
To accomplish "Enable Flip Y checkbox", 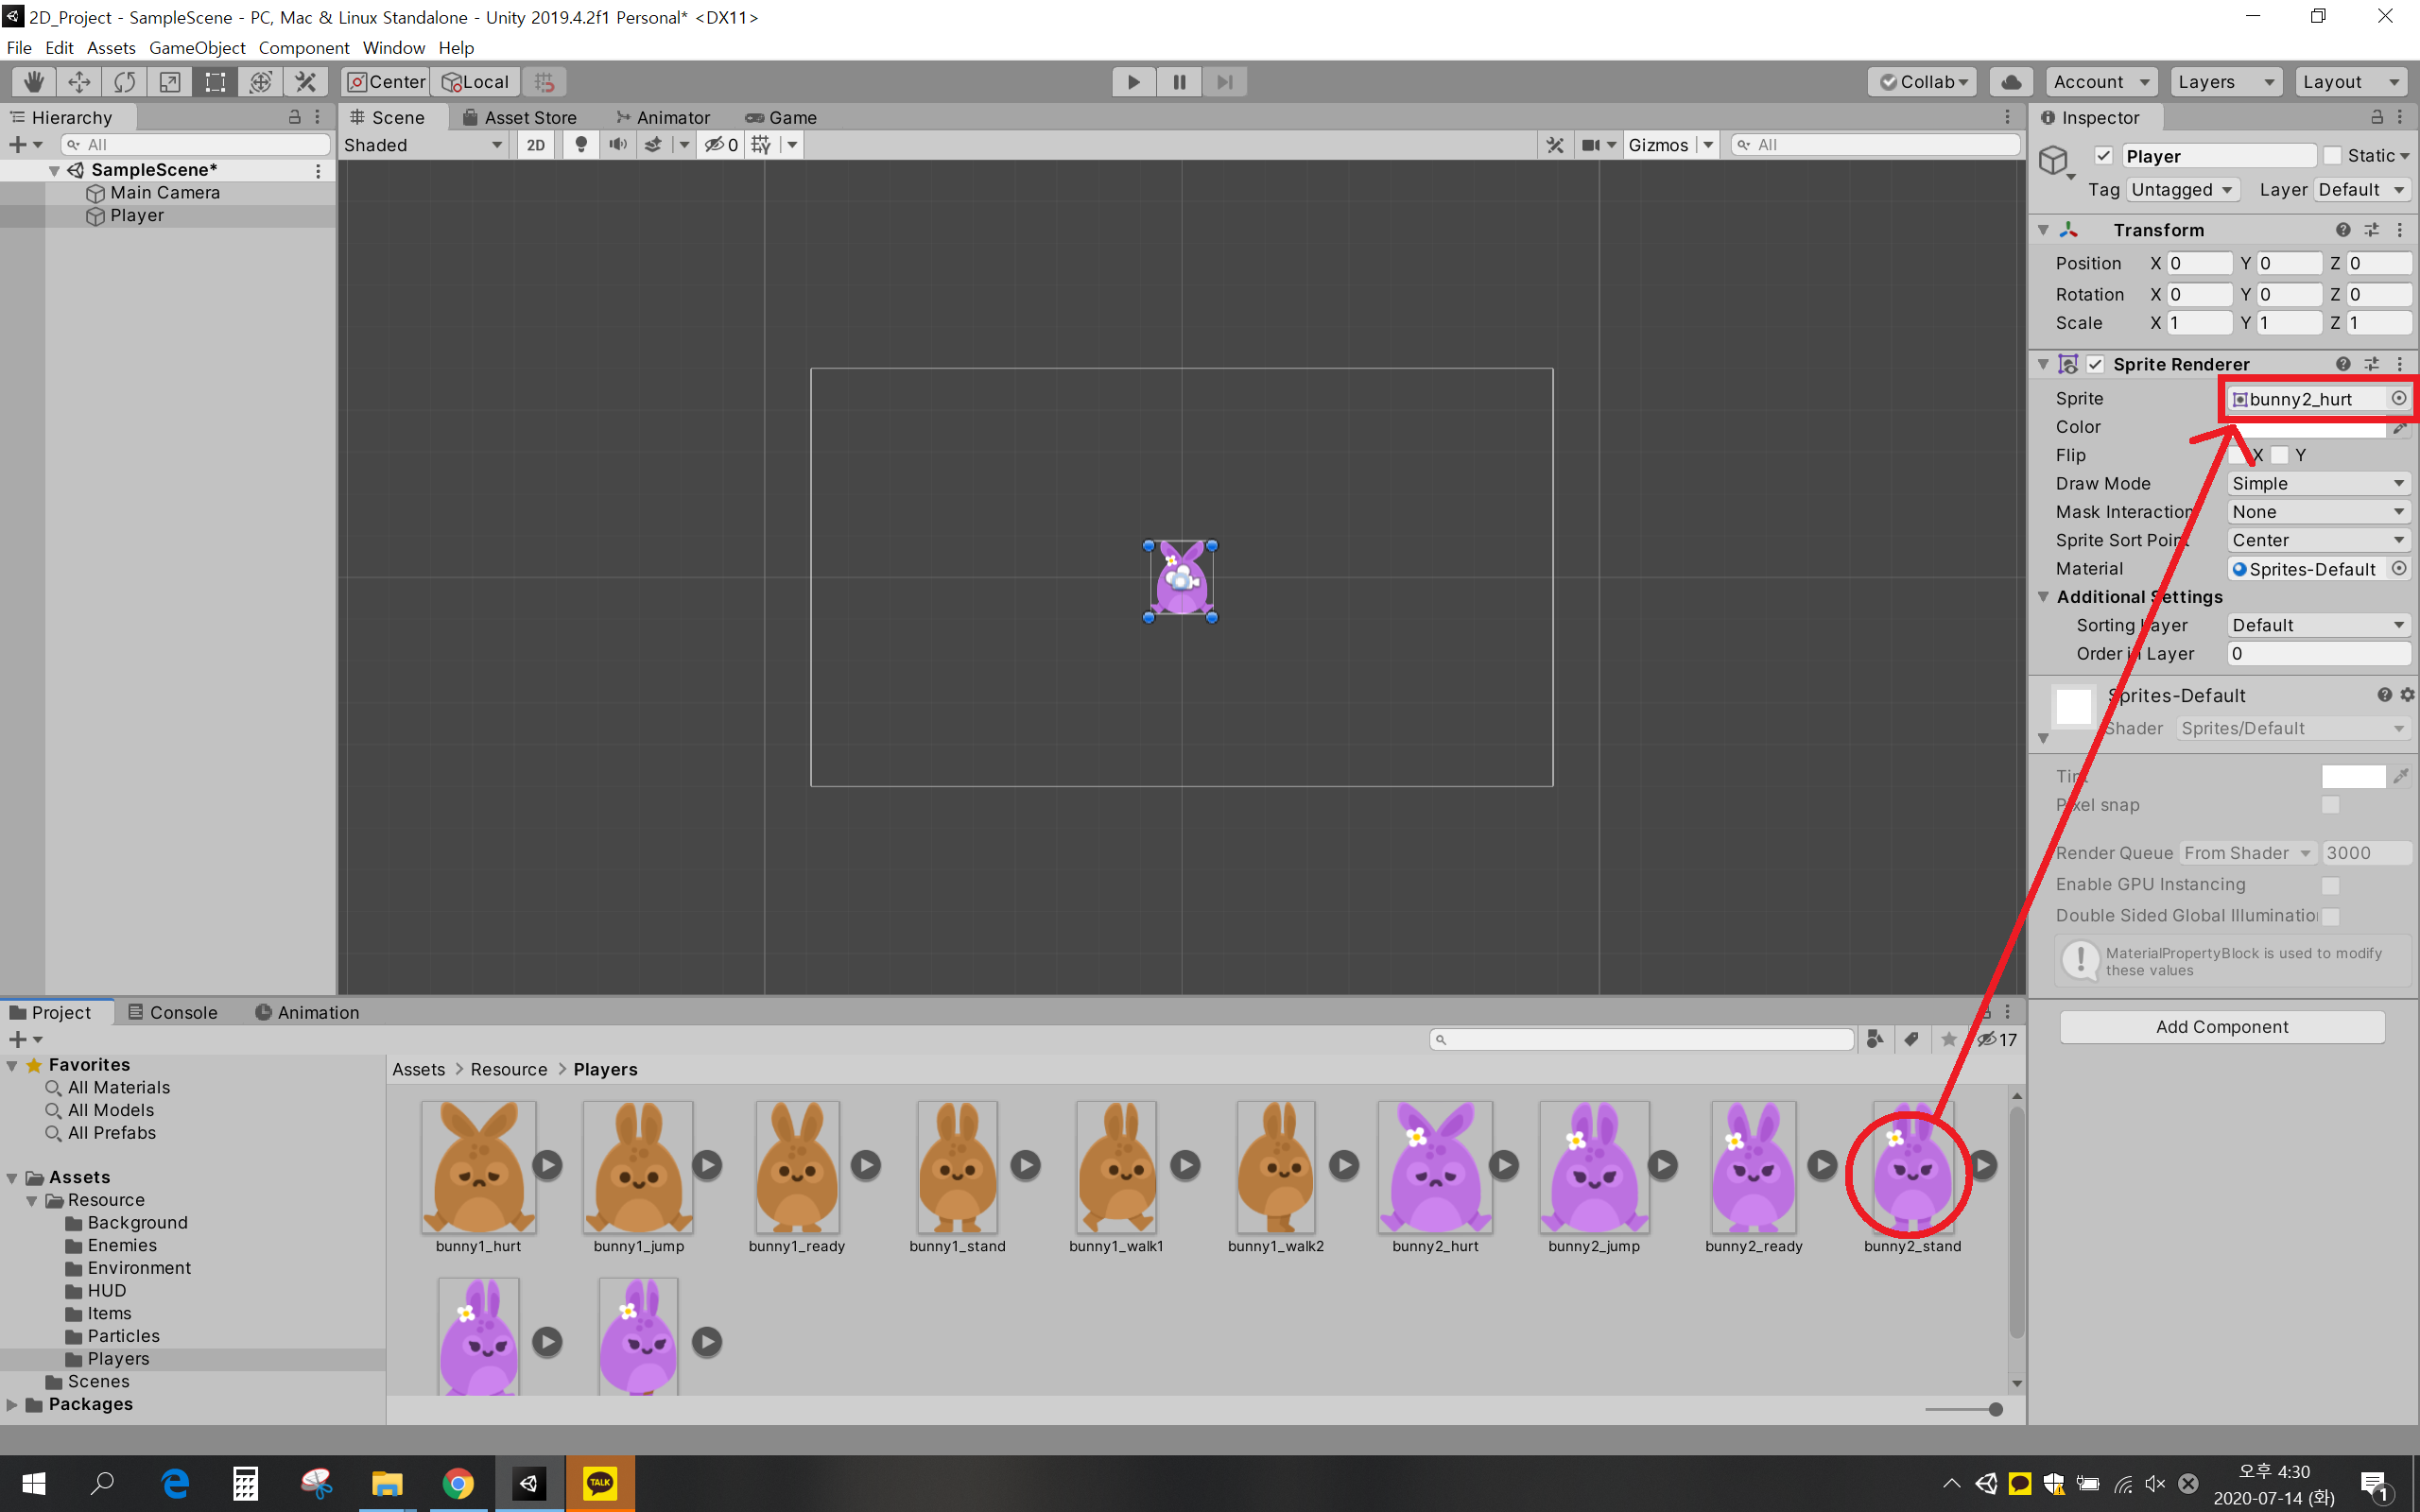I will click(x=2280, y=455).
